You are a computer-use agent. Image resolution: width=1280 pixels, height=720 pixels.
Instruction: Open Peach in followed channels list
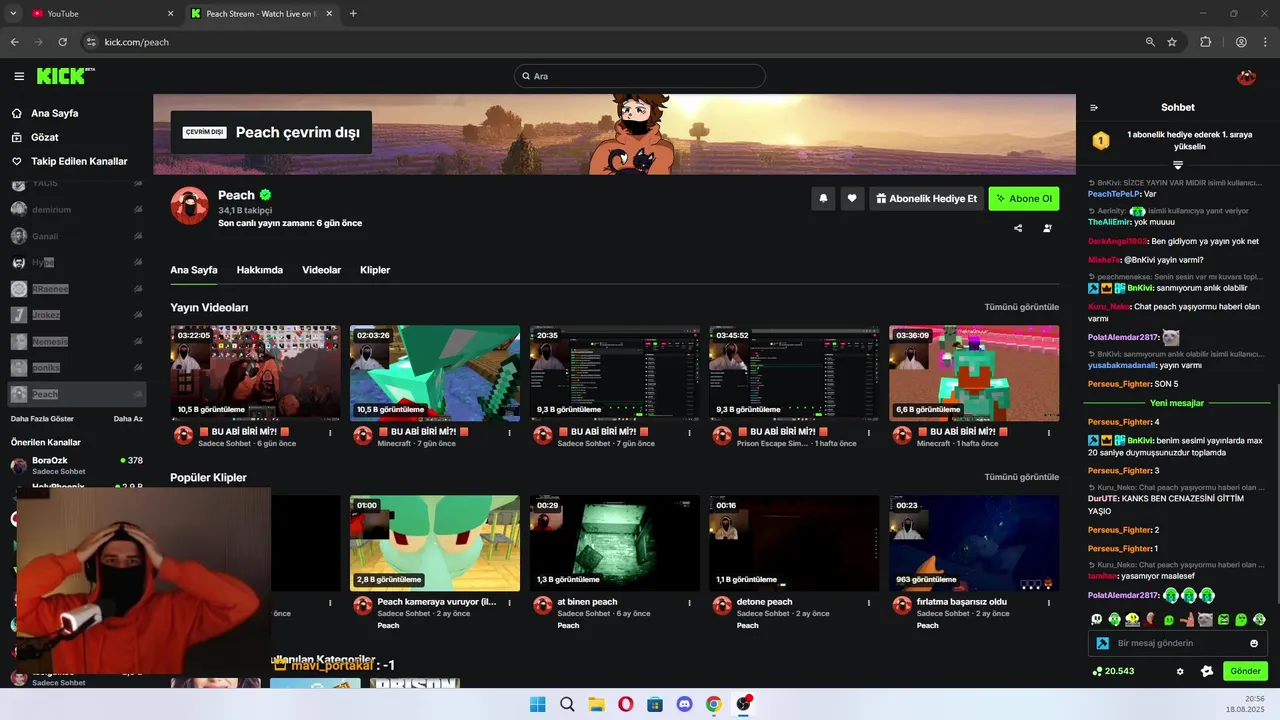(76, 394)
